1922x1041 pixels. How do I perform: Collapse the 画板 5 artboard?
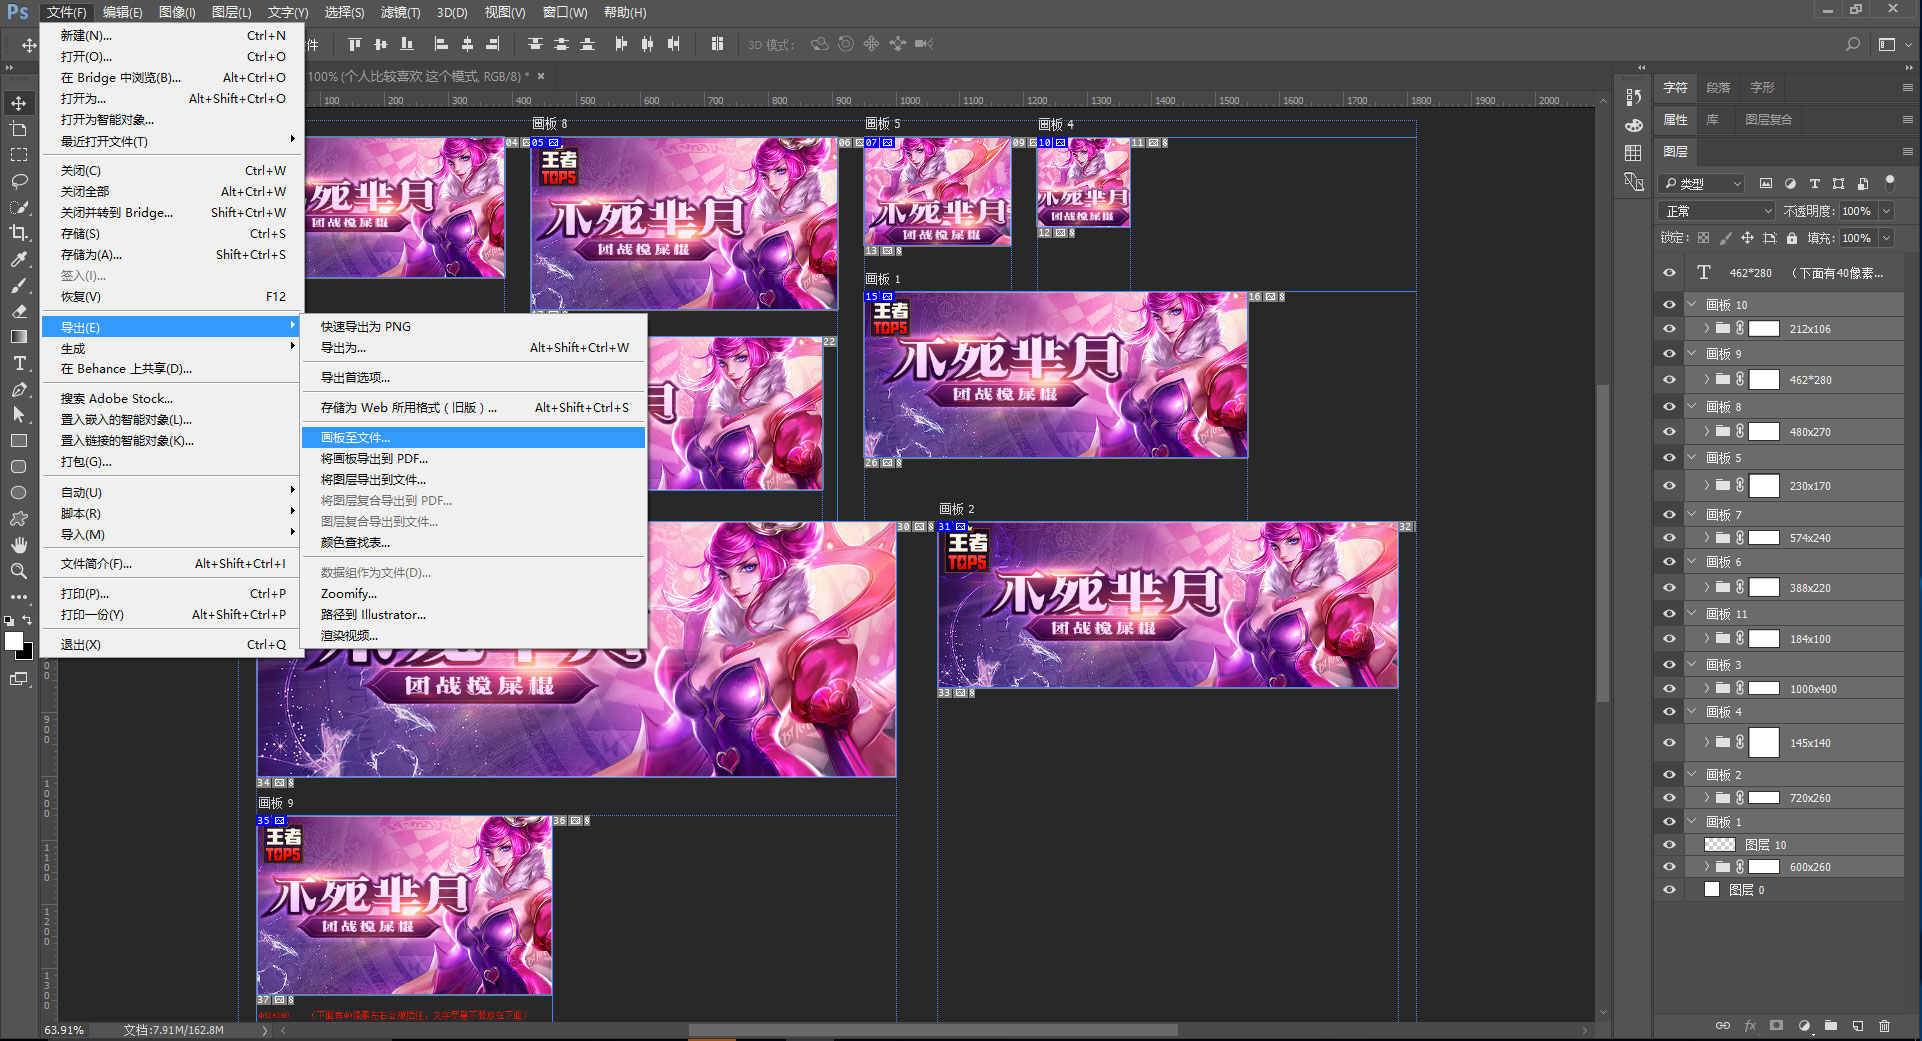click(1692, 458)
